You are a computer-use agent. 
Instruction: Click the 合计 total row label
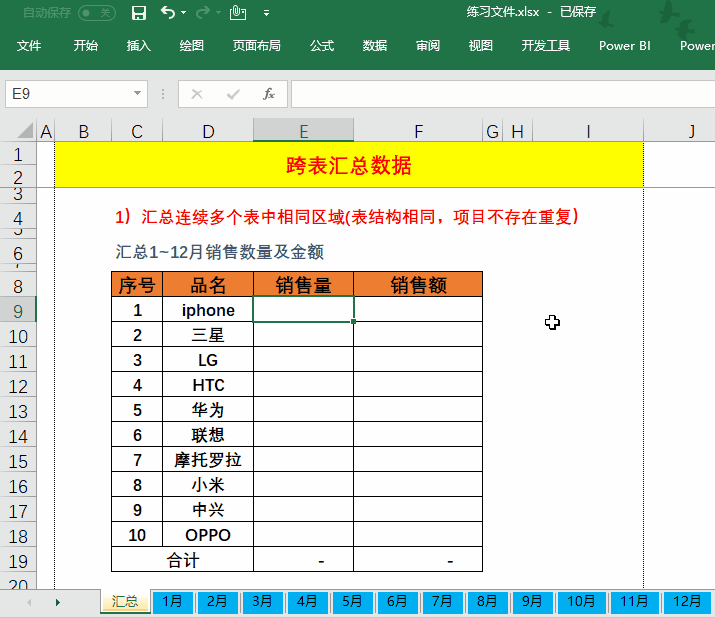tap(182, 560)
